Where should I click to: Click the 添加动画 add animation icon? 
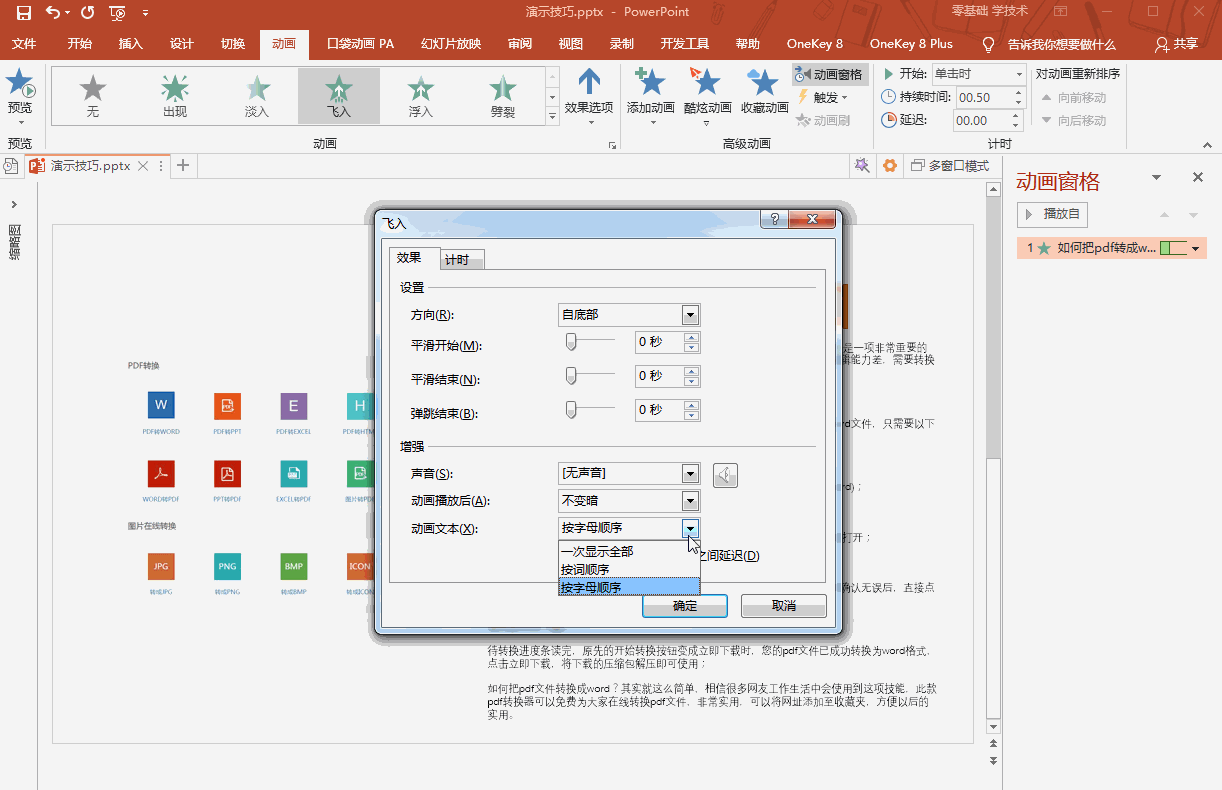tap(650, 82)
